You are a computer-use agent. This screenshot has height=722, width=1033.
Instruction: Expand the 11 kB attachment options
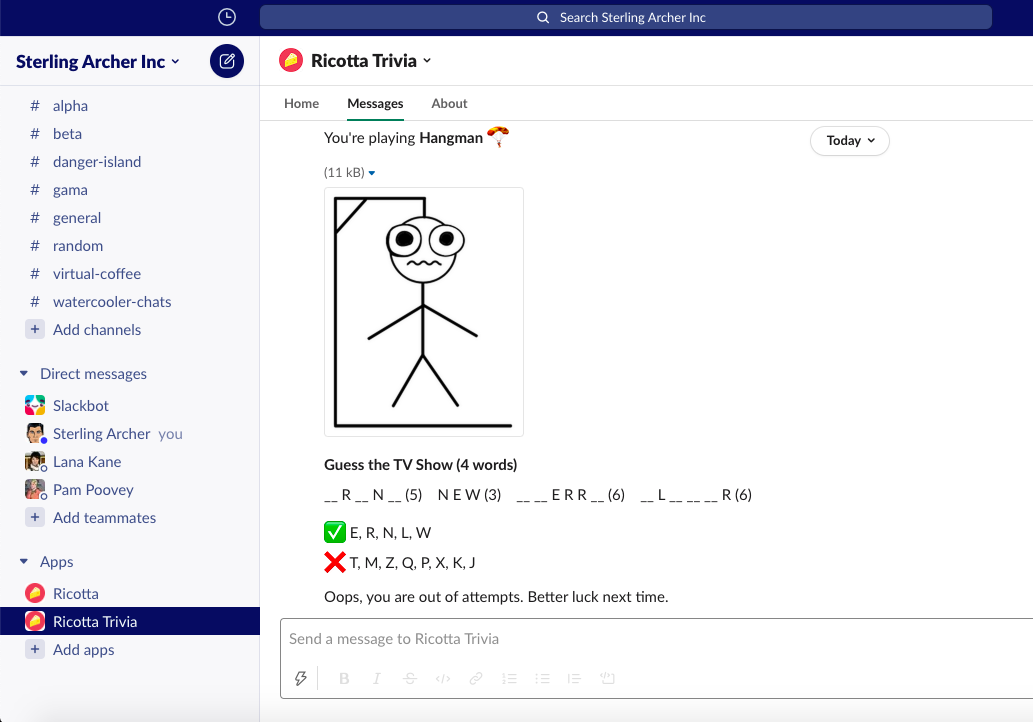click(349, 172)
